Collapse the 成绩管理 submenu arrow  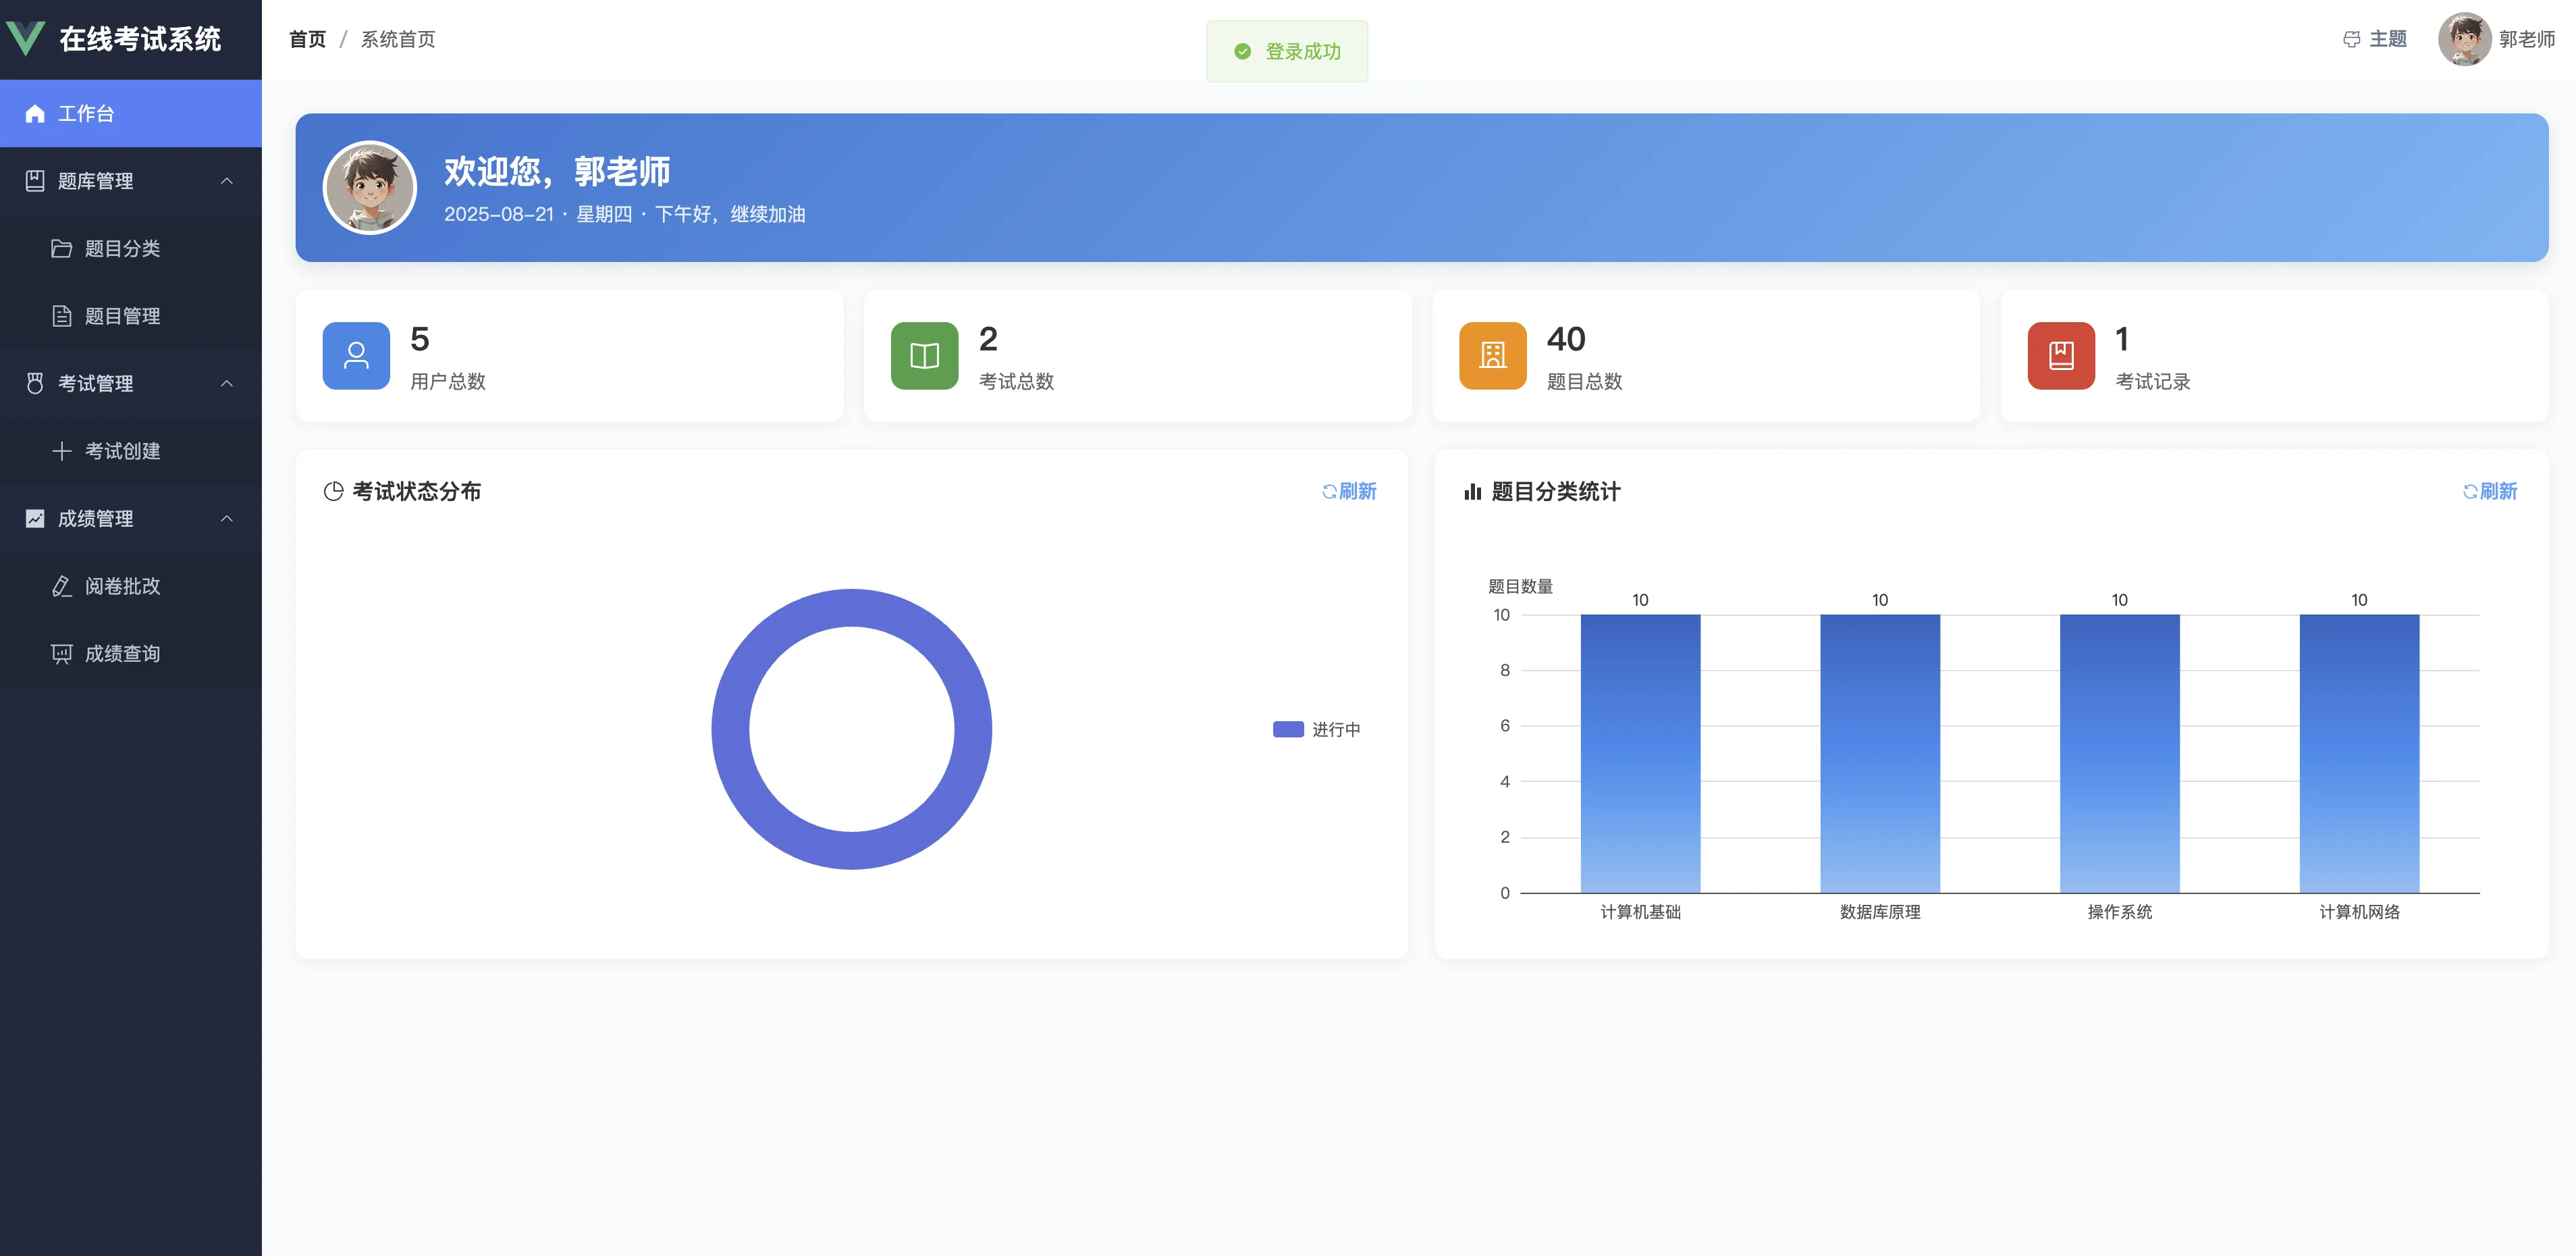tap(227, 518)
